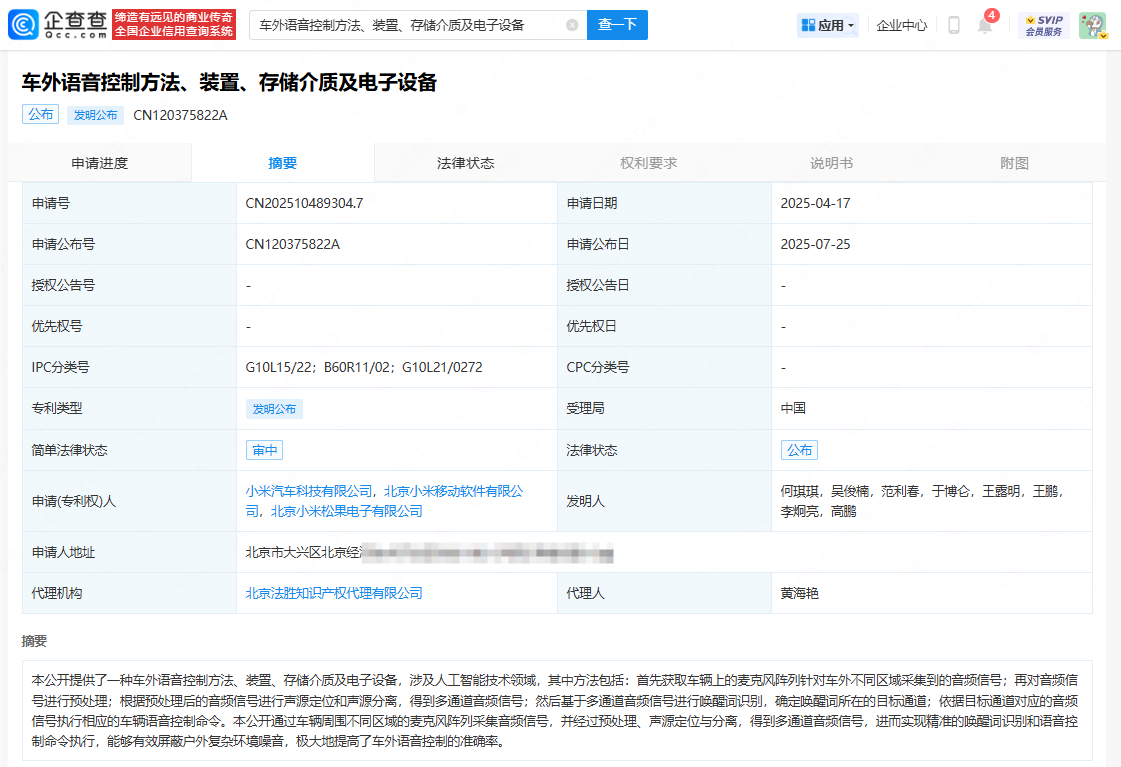This screenshot has height=767, width=1121.
Task: Open the user avatar menu
Action: [1092, 25]
